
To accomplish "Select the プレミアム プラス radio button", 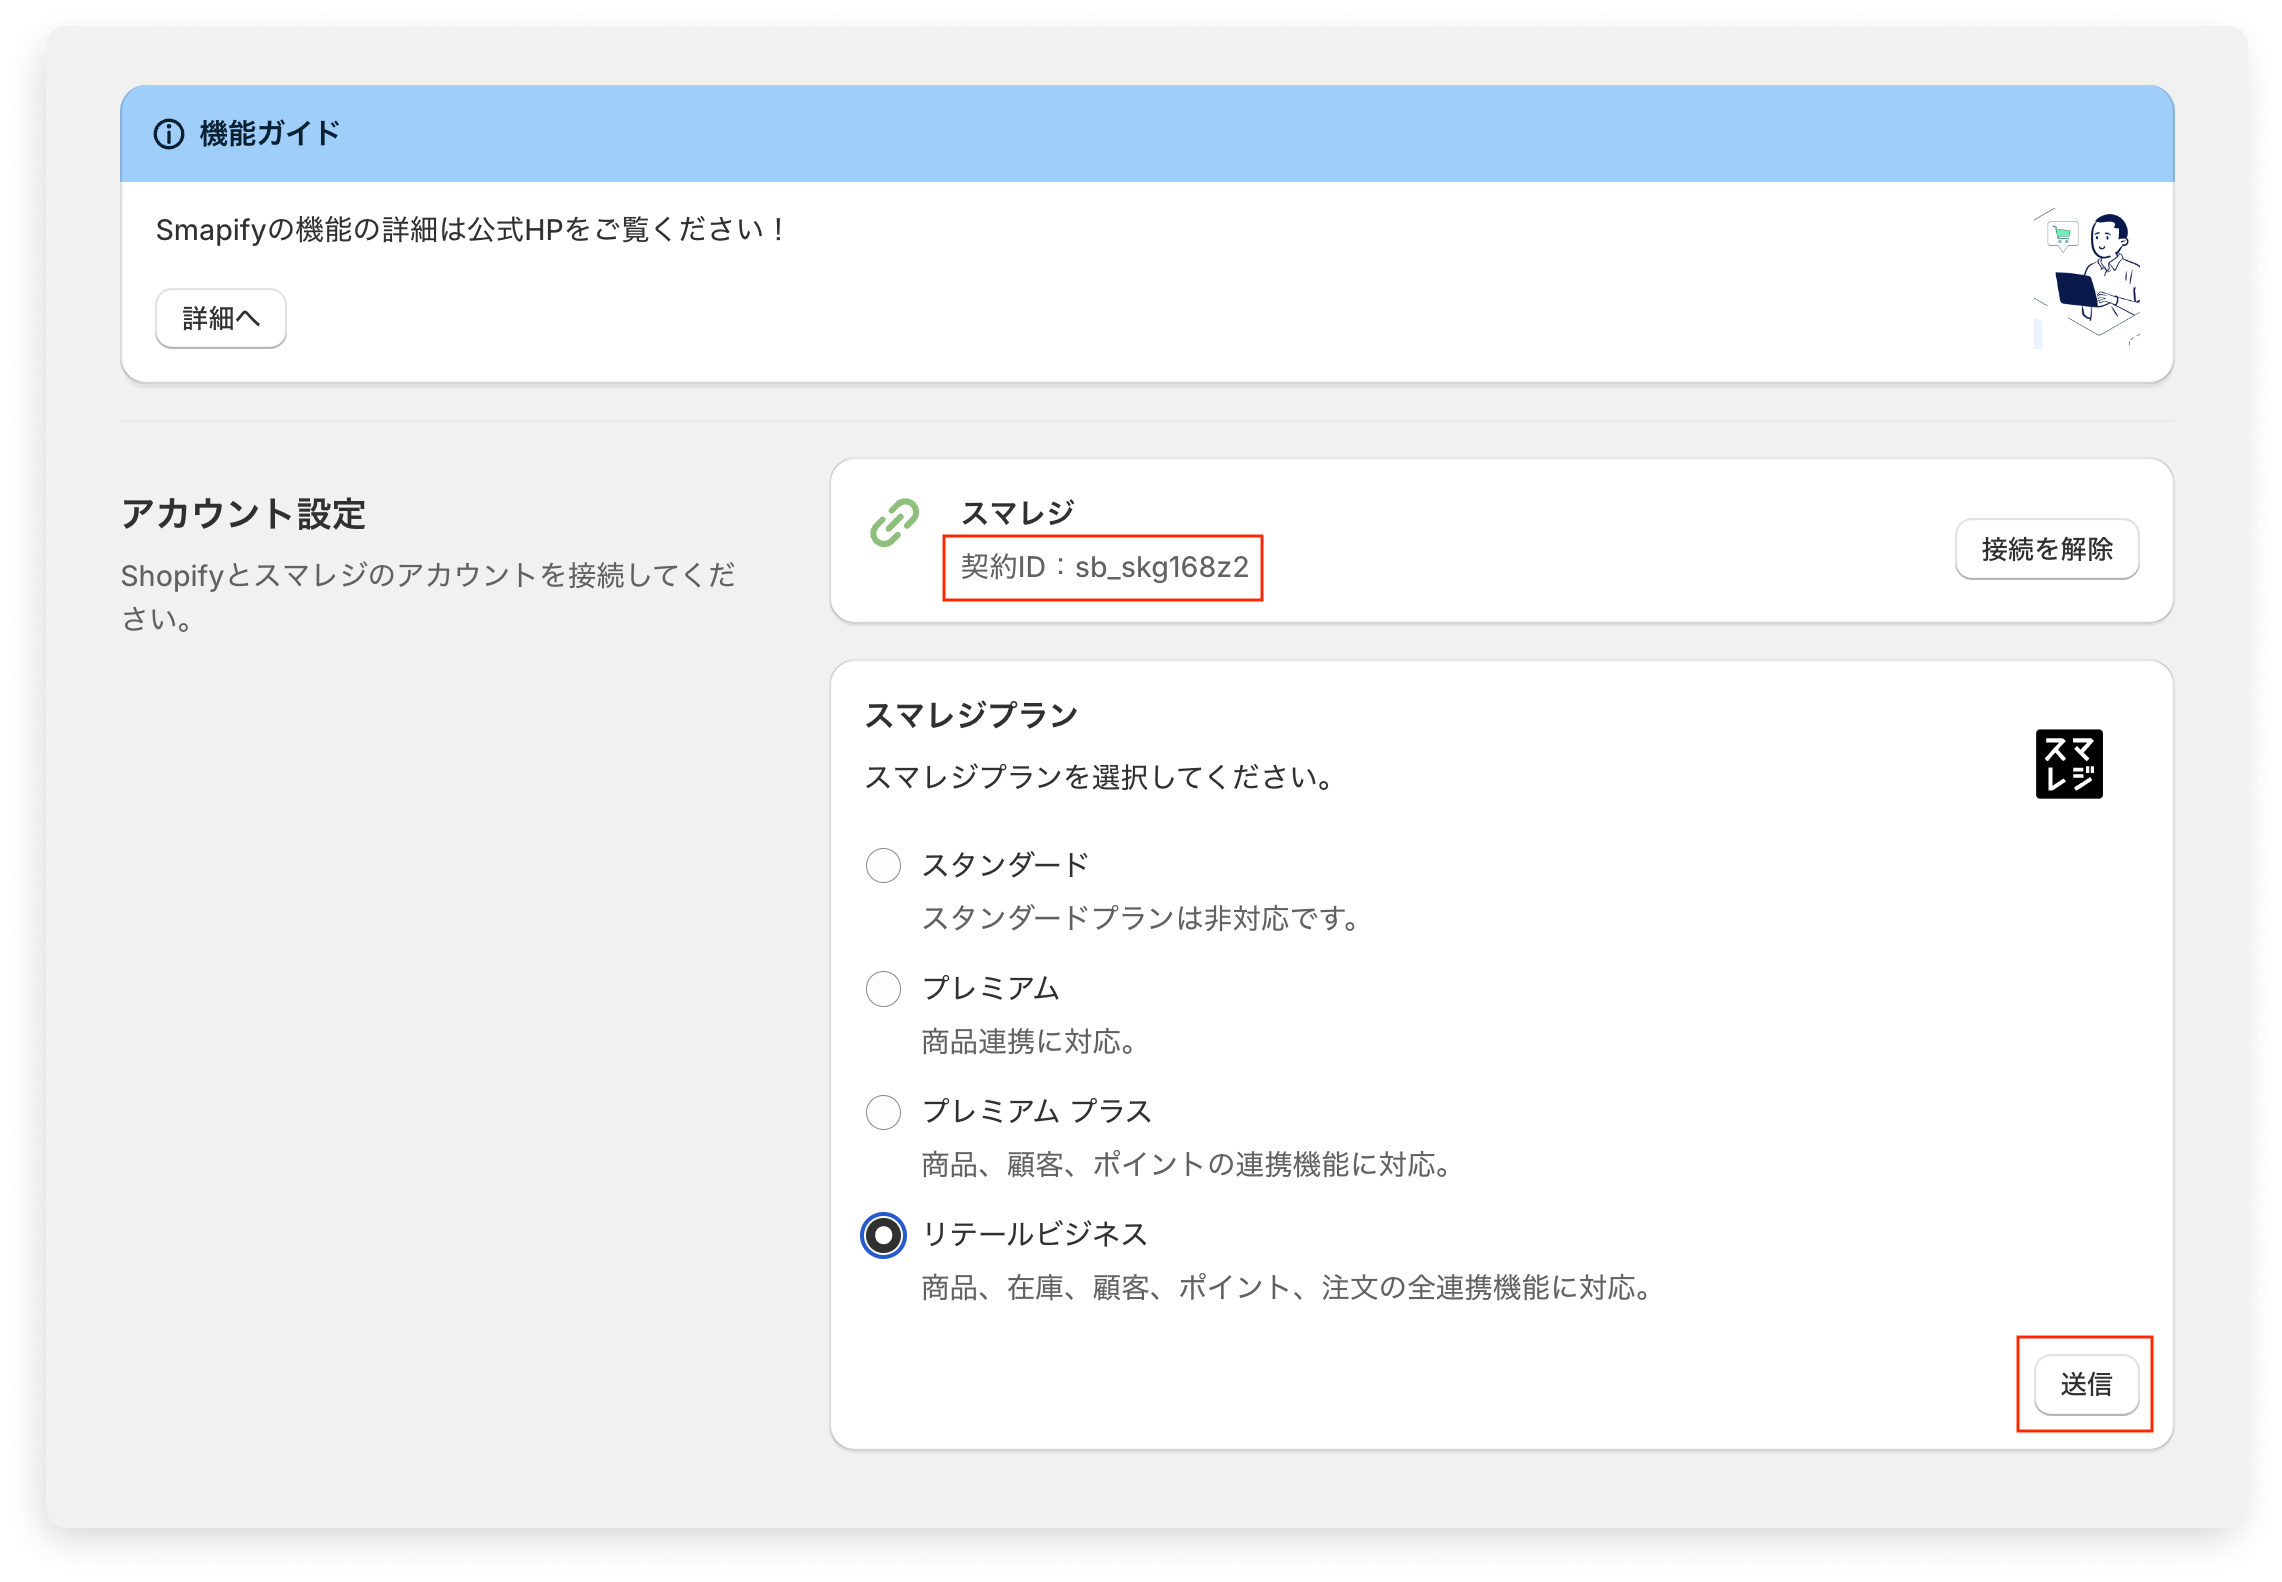I will click(883, 1112).
